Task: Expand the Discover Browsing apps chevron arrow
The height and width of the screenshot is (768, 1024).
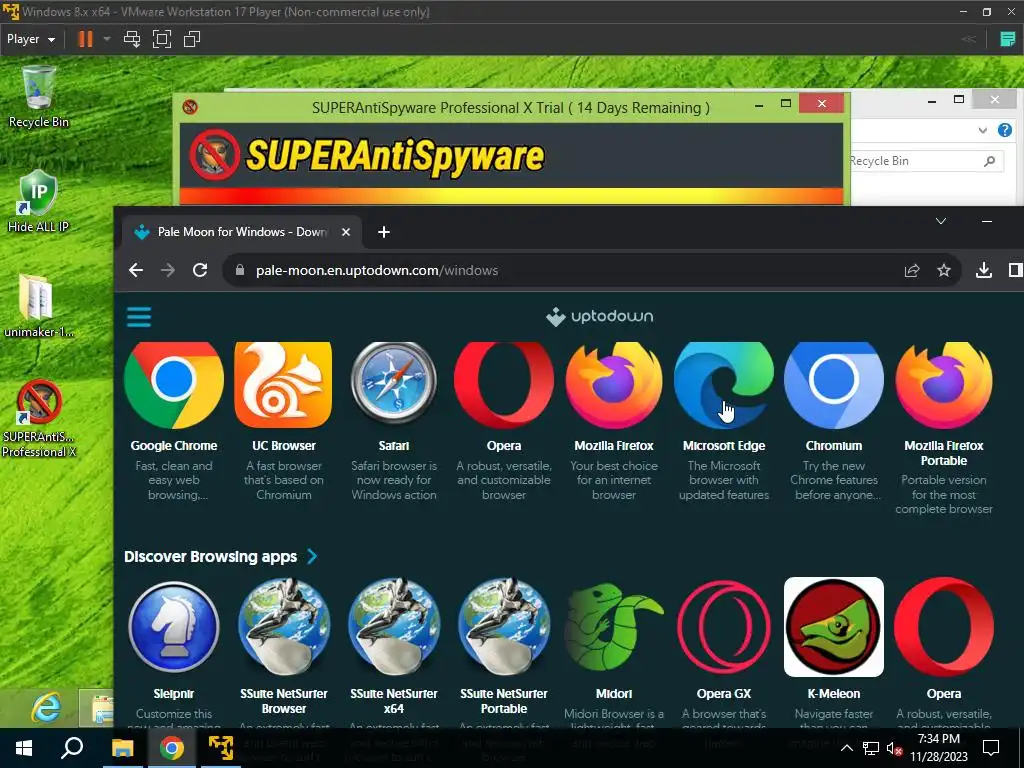Action: pos(312,556)
